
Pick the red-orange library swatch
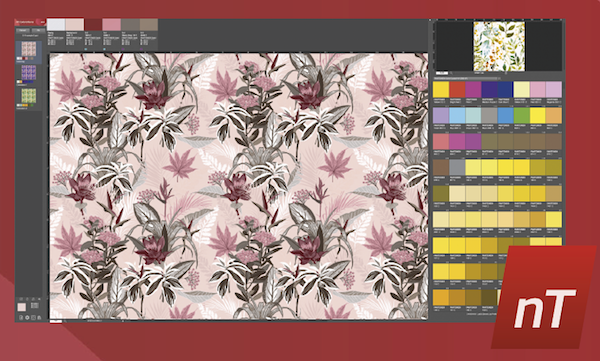point(457,90)
